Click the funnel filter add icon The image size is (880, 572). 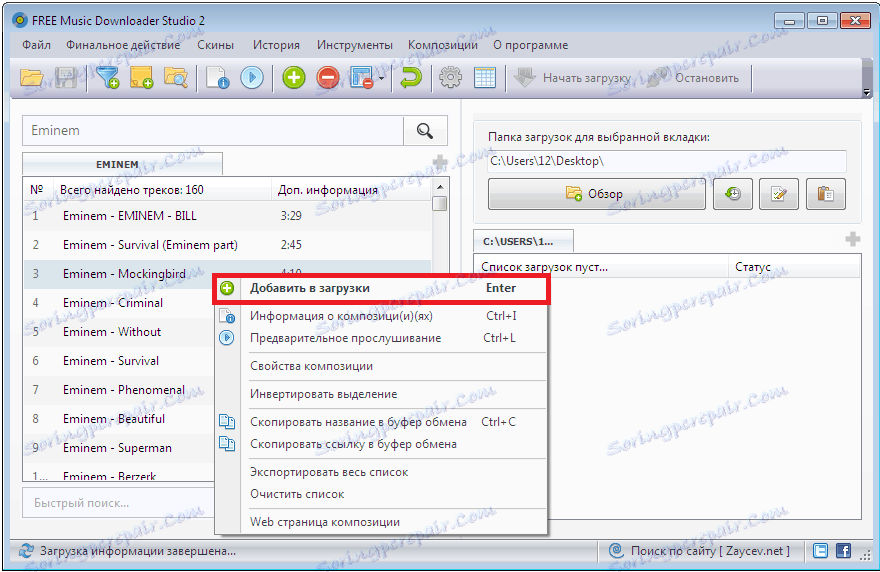[108, 77]
